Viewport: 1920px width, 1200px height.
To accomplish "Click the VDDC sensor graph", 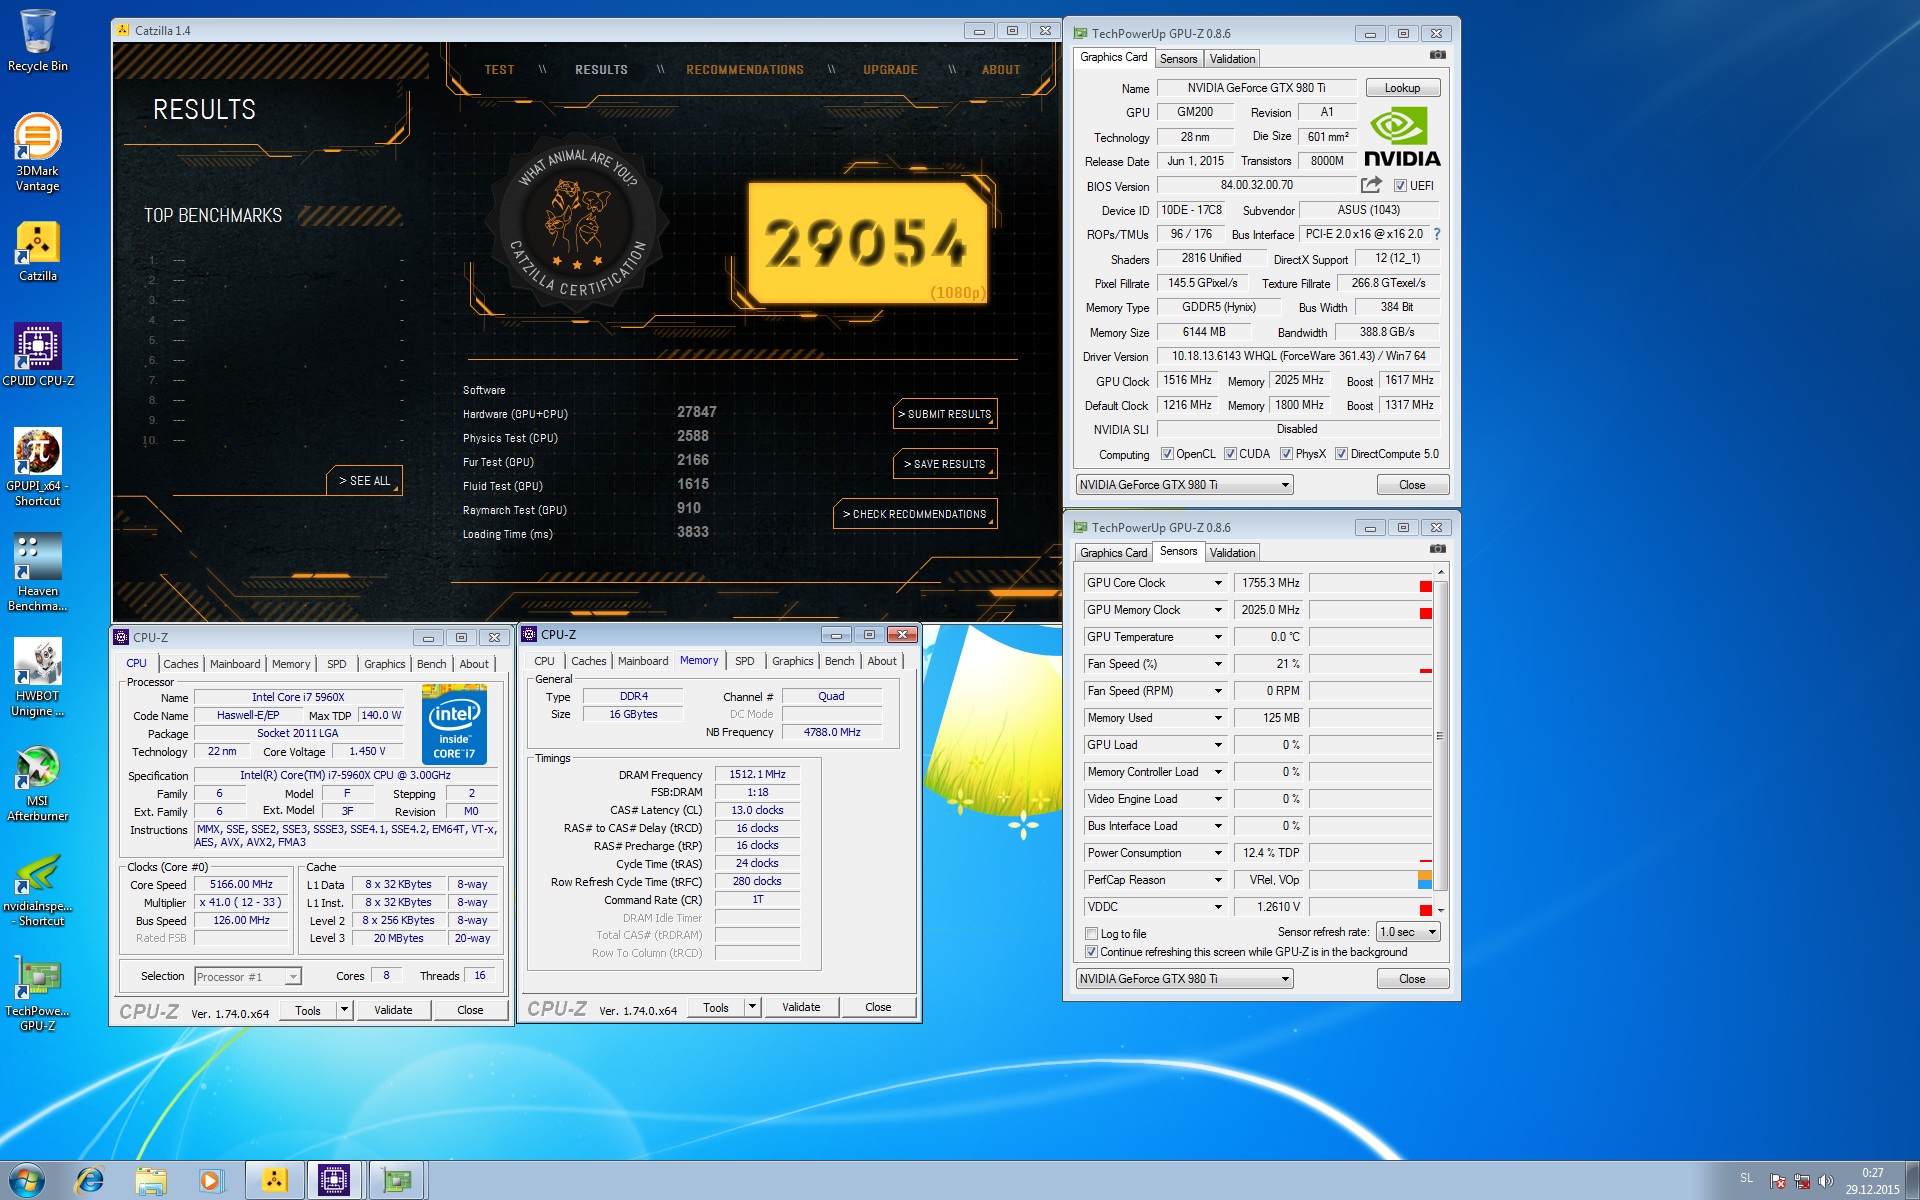I will coord(1371,907).
